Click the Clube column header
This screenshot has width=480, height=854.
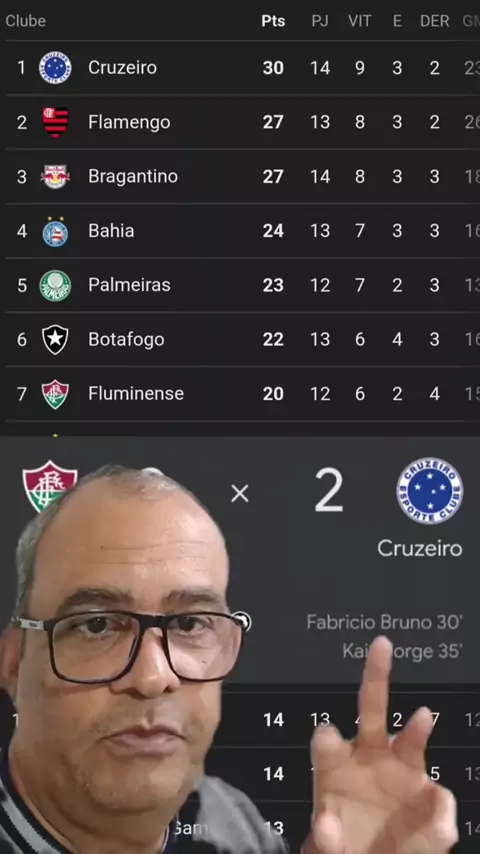[26, 21]
